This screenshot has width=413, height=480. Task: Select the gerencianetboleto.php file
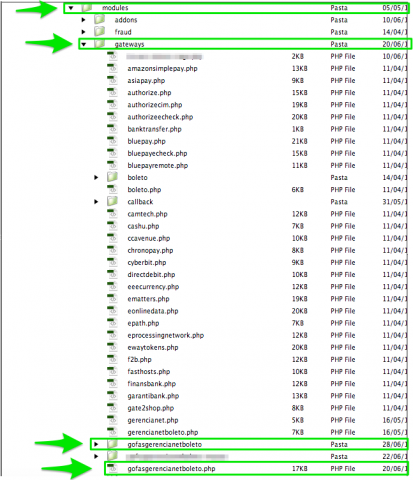coord(163,432)
